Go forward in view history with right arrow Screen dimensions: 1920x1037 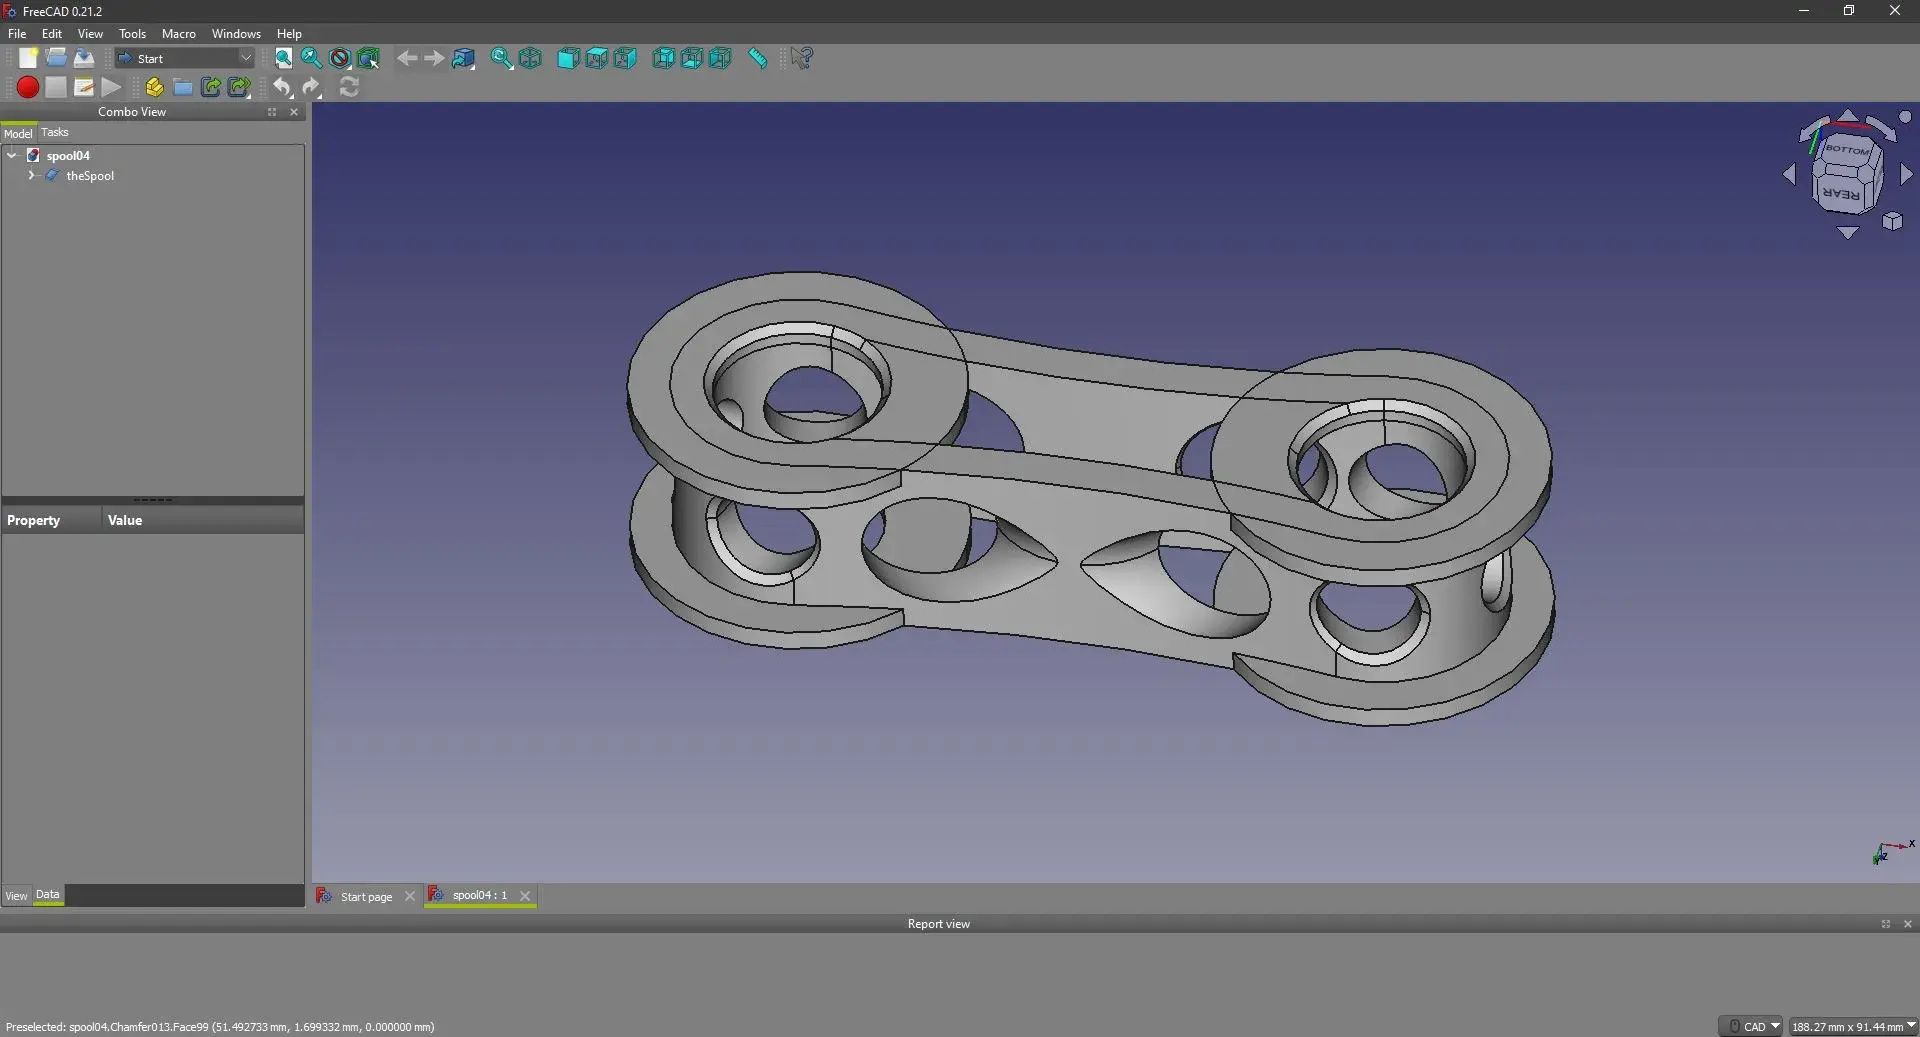point(434,58)
